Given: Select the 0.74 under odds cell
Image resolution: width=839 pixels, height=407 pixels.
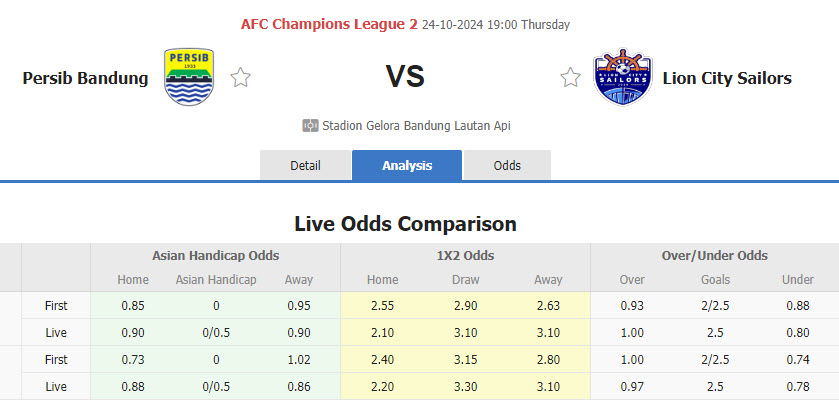Looking at the screenshot, I should coord(797,359).
